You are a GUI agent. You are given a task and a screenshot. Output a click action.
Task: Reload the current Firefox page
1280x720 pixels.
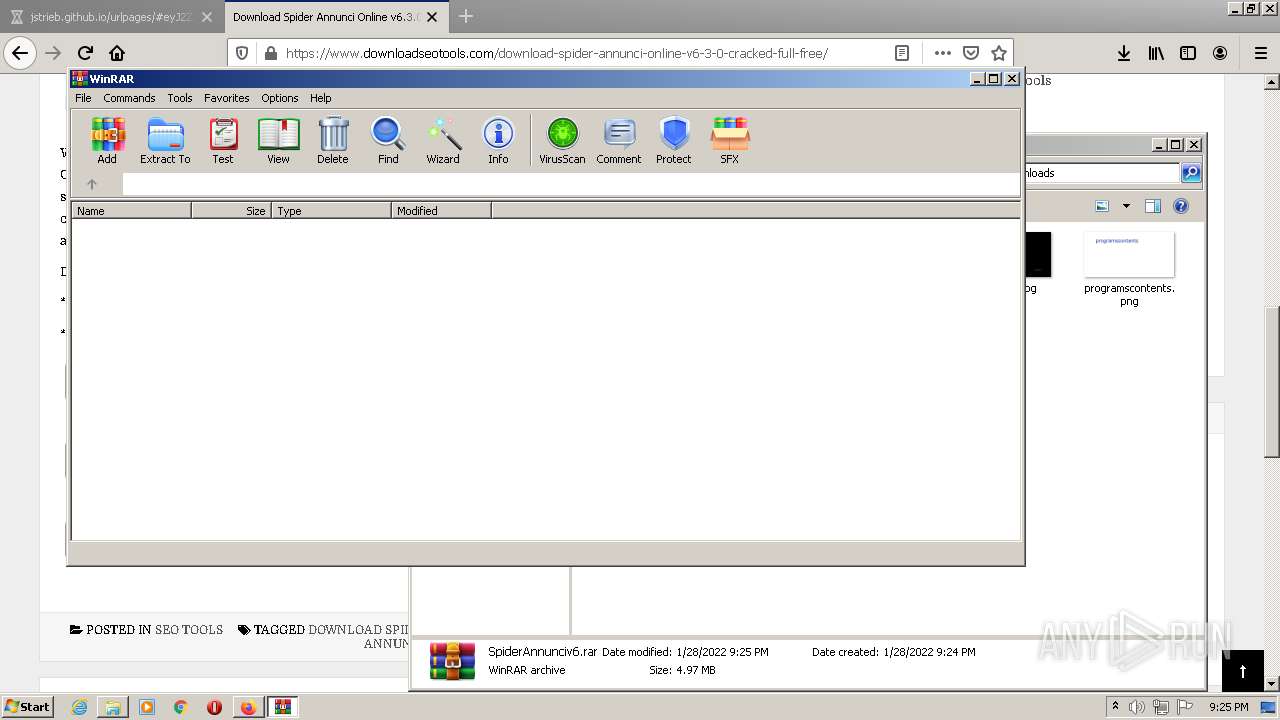tap(85, 53)
